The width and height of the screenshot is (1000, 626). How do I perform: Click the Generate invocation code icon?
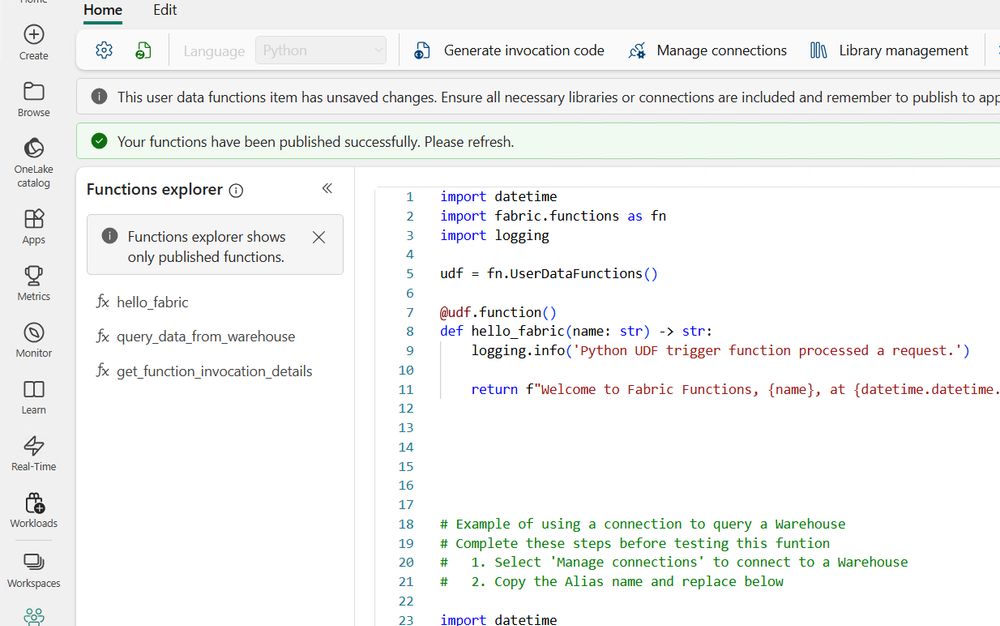click(422, 50)
